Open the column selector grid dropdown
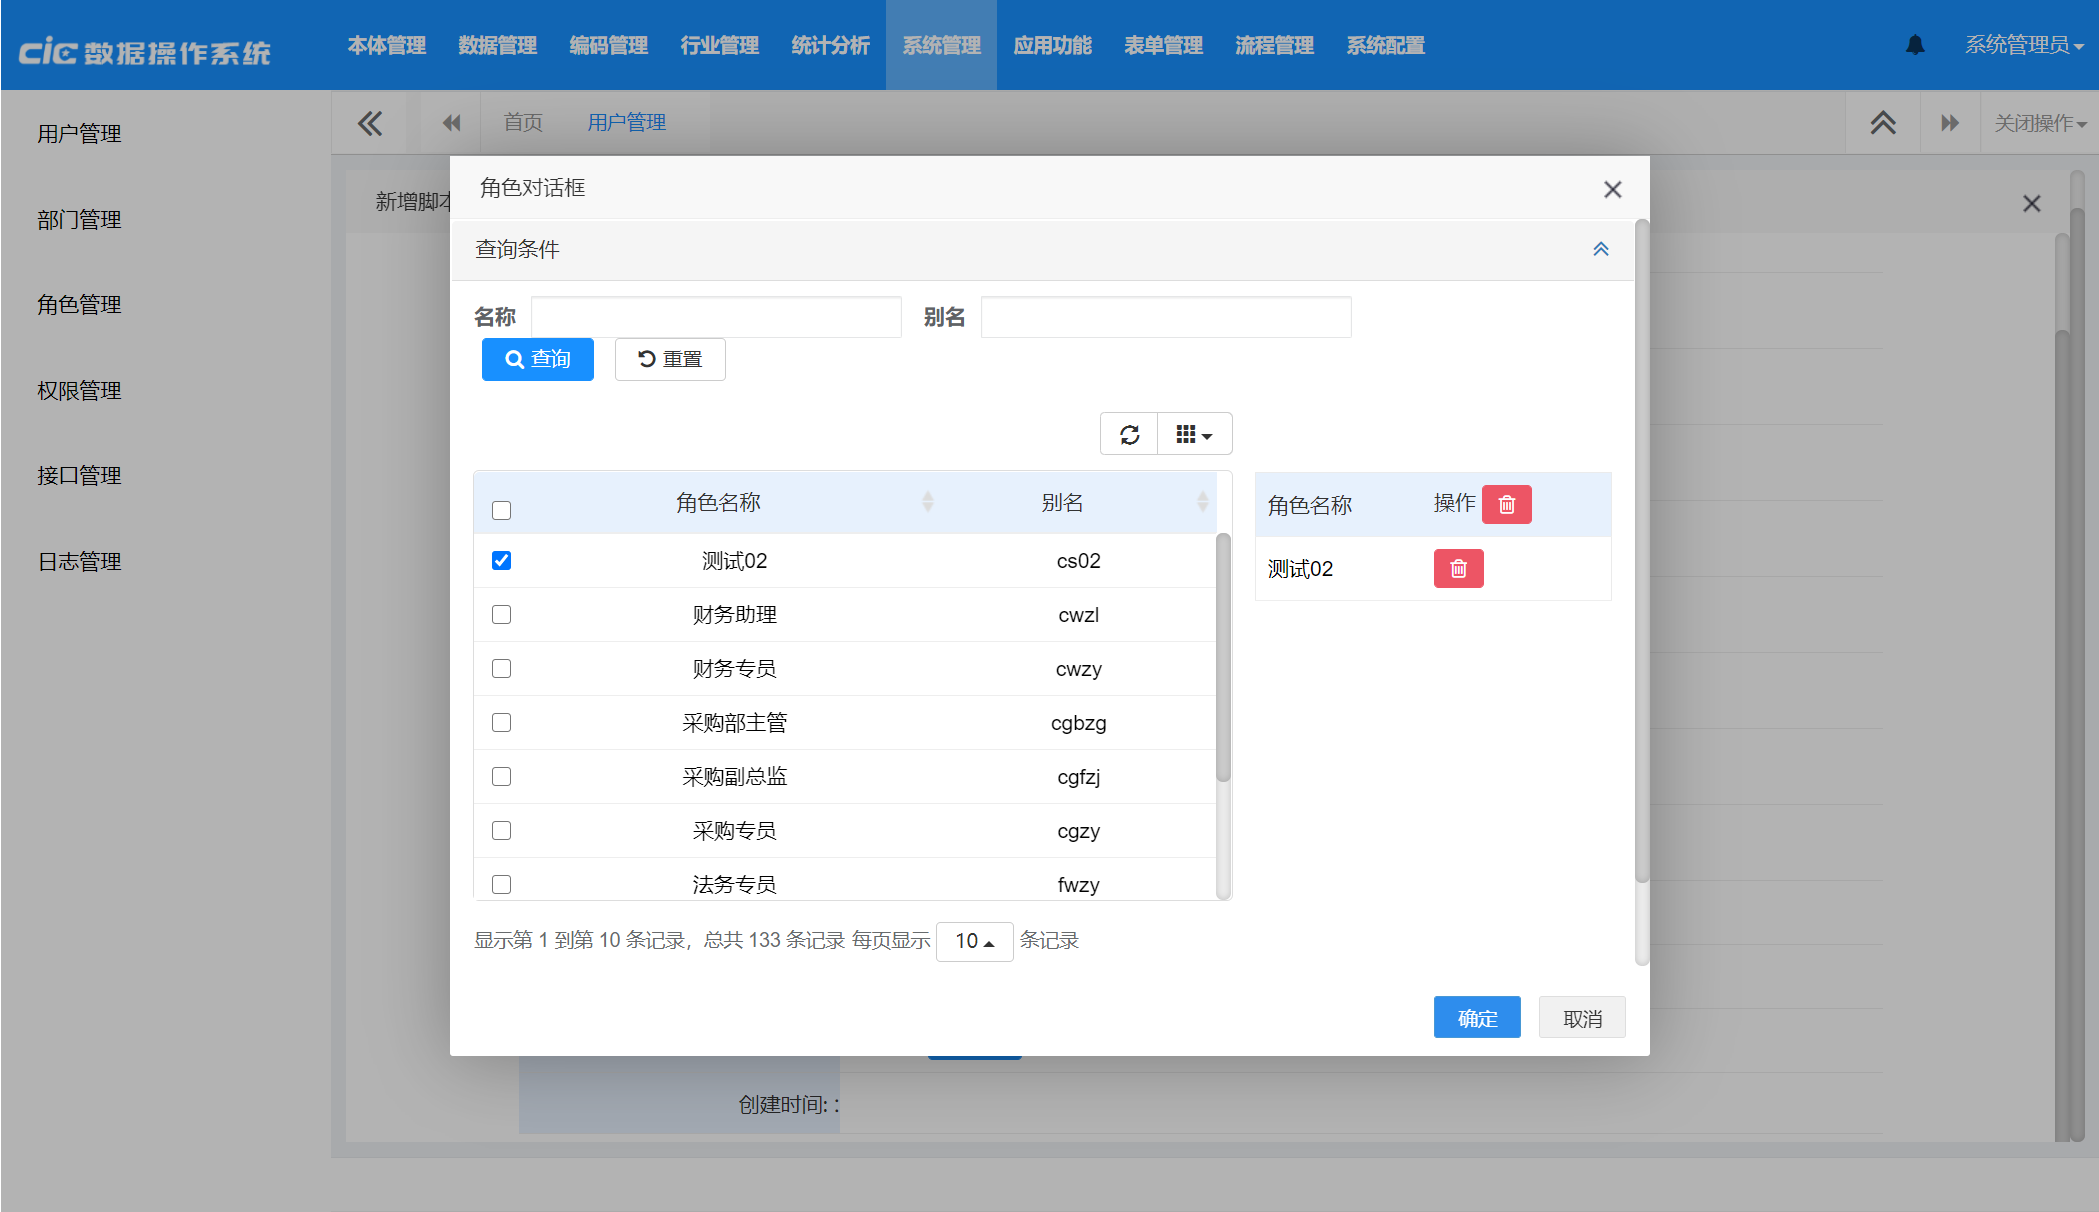 [x=1194, y=435]
